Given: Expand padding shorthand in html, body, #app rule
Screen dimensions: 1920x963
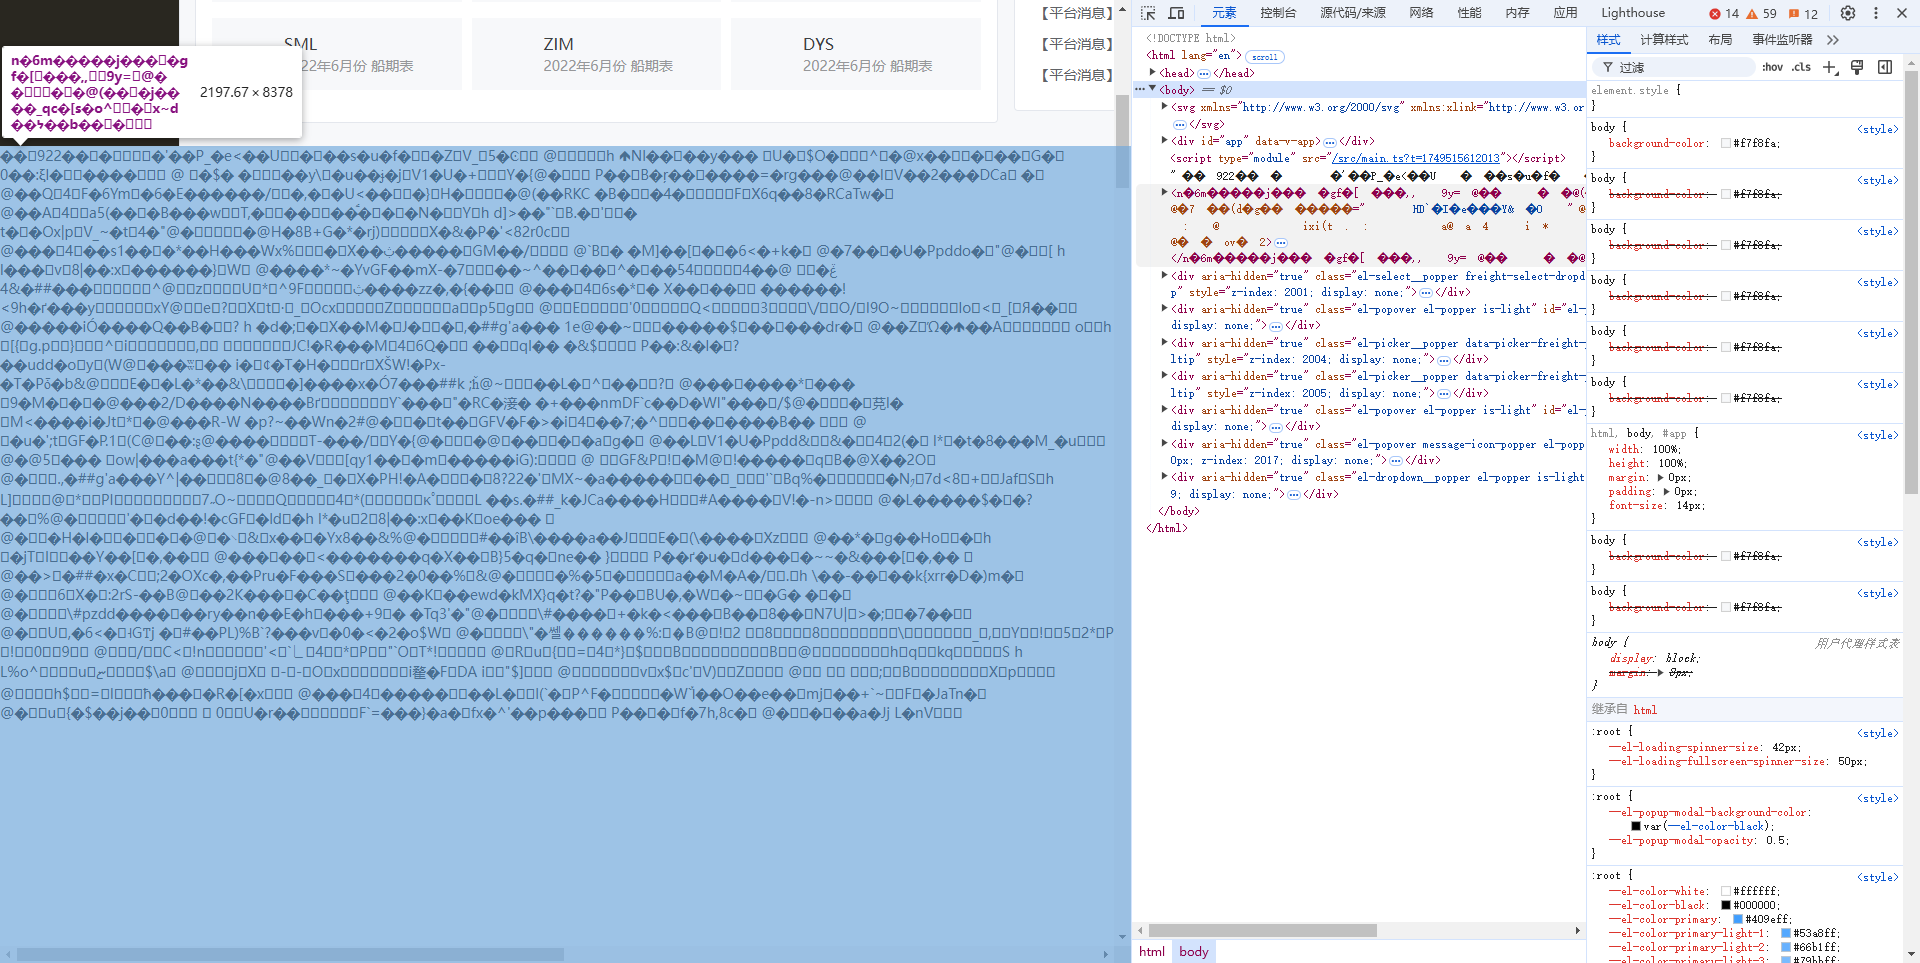Looking at the screenshot, I should [1666, 491].
